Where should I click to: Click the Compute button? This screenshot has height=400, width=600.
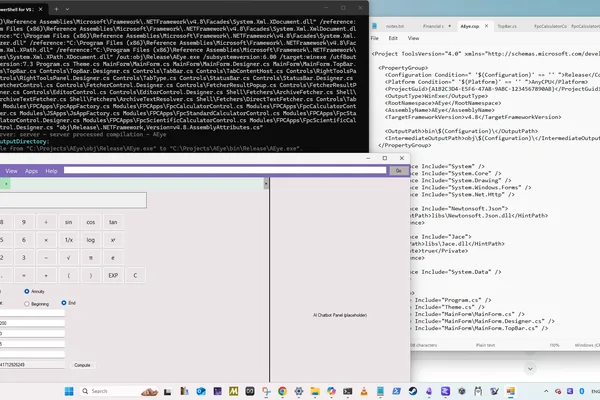click(x=82, y=365)
